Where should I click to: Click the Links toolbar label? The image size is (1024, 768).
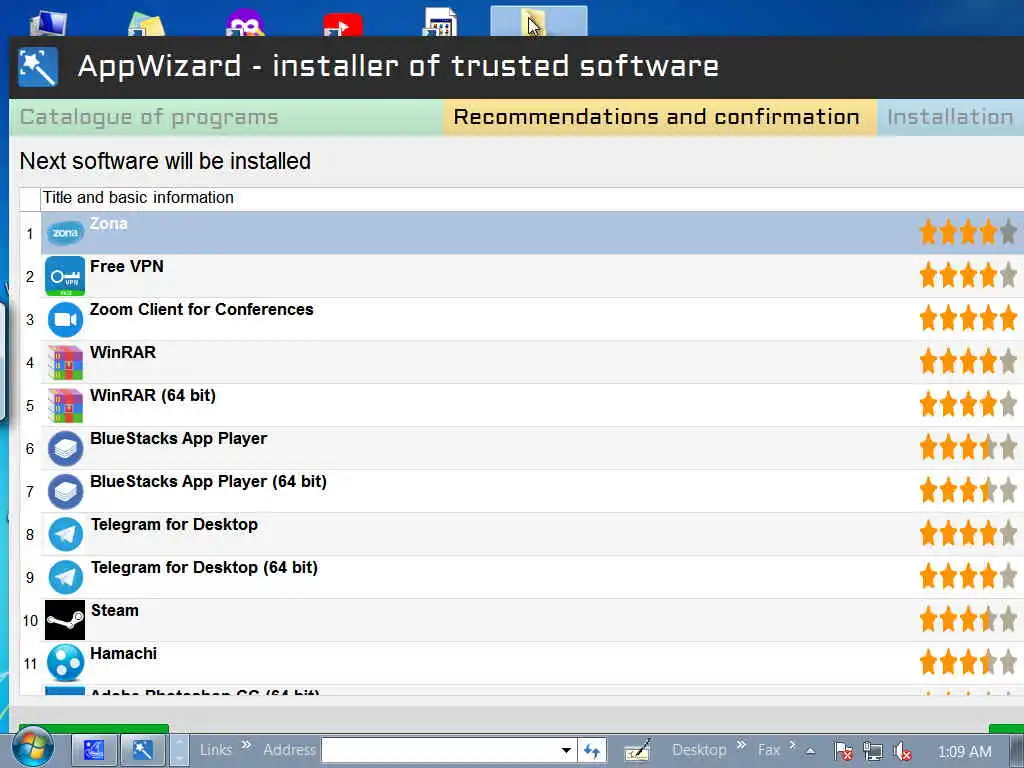[x=216, y=750]
